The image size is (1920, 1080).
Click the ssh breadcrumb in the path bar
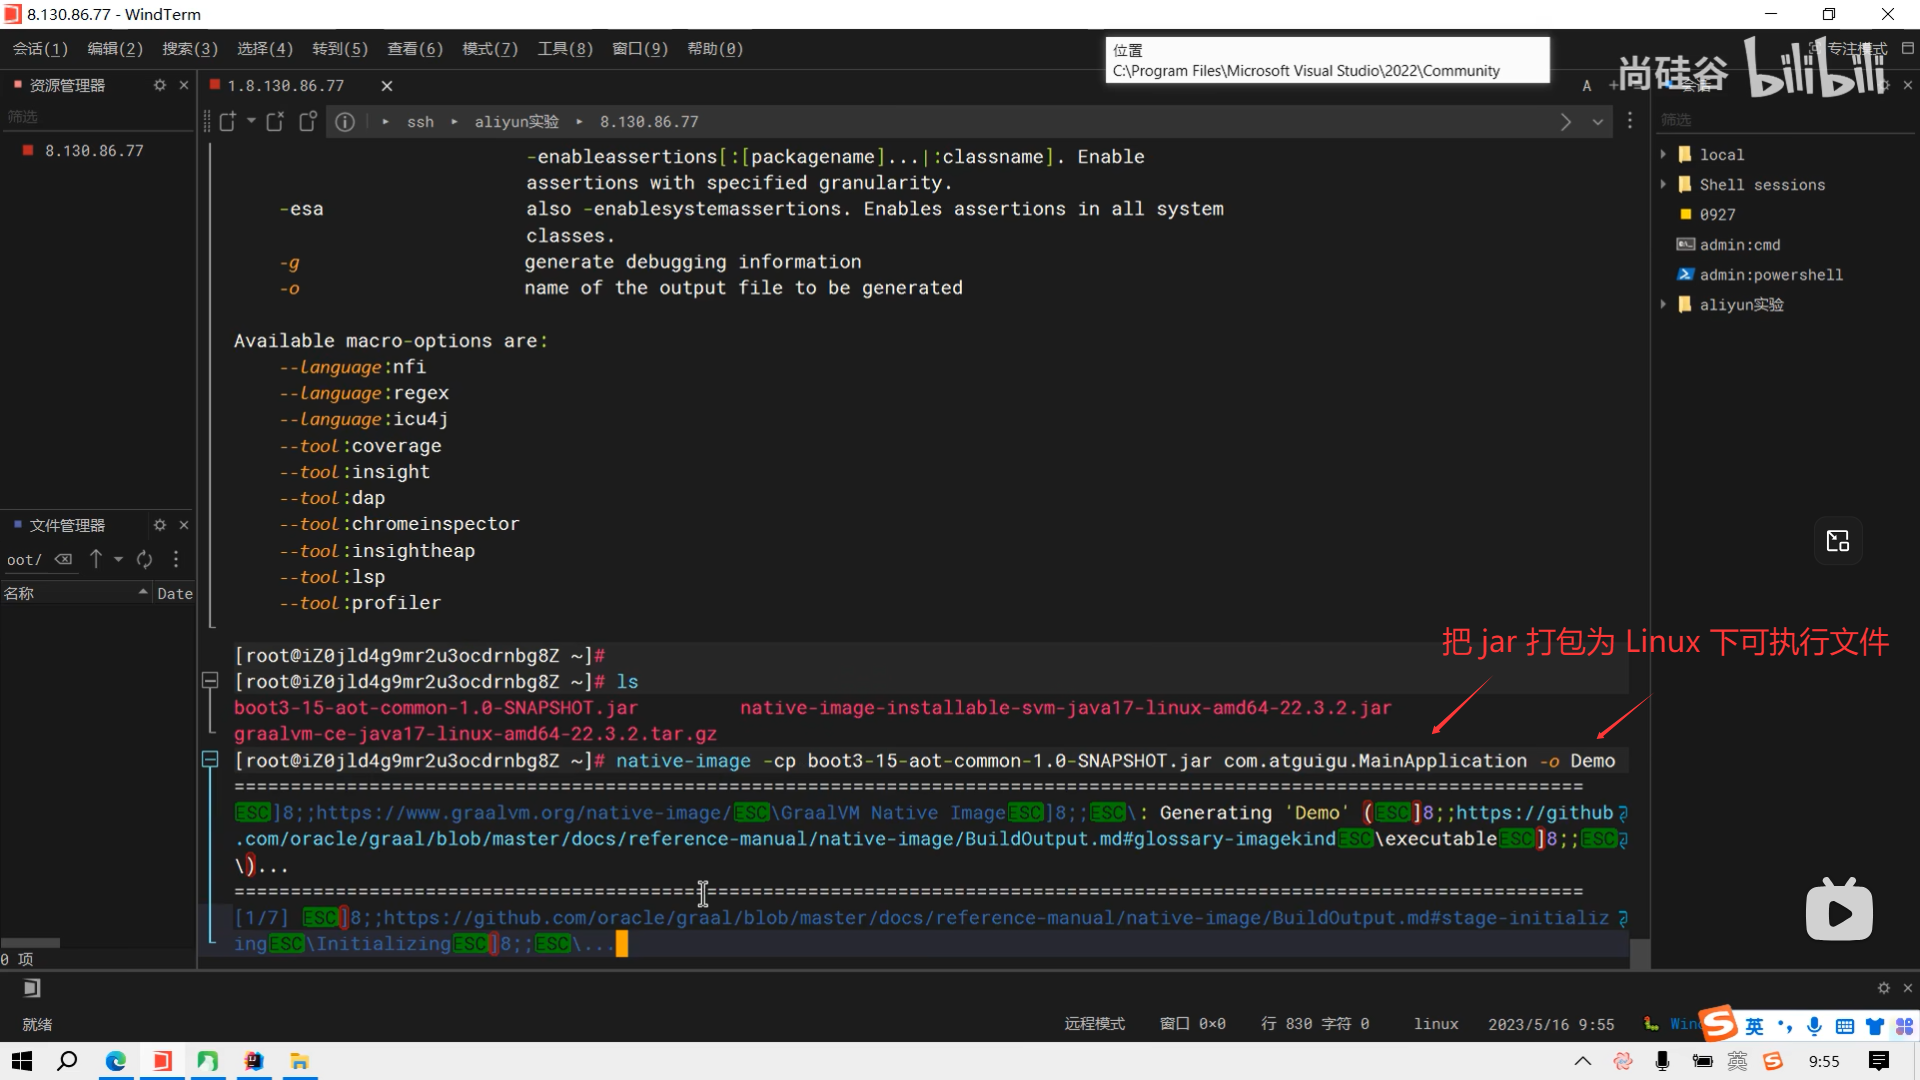tap(420, 121)
